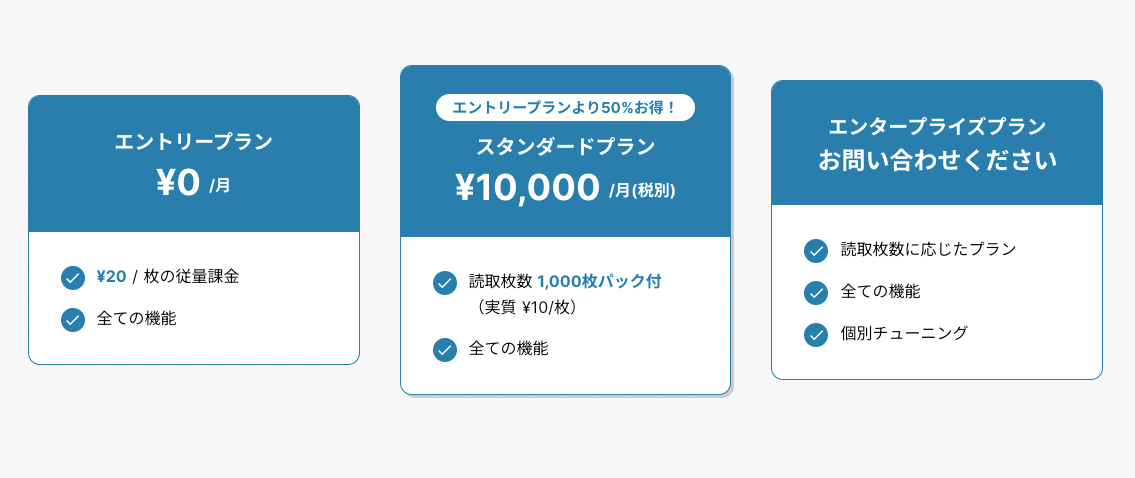Click 読取枚数に応じたプラン feature text

[x=928, y=249]
